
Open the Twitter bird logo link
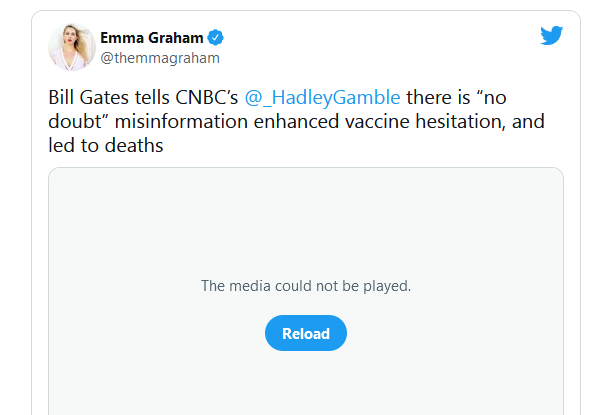pyautogui.click(x=552, y=36)
